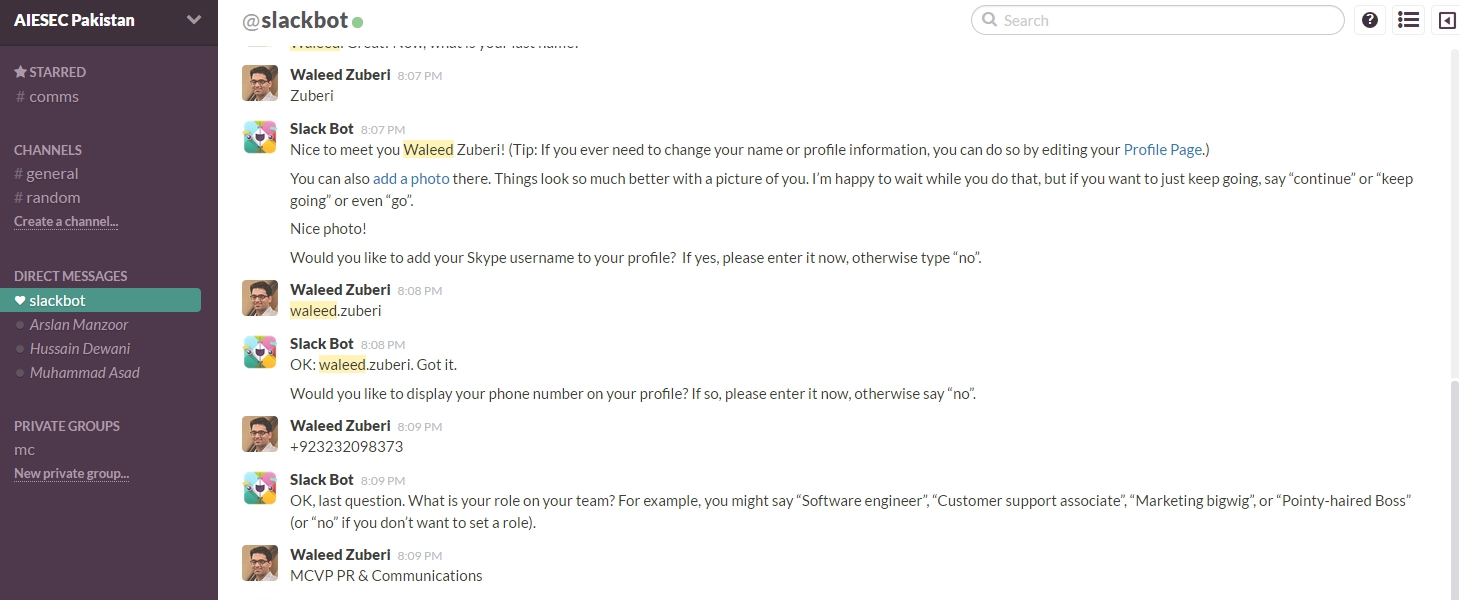
Task: Expand the AIESEC Pakistan team menu chevron
Action: click(194, 20)
